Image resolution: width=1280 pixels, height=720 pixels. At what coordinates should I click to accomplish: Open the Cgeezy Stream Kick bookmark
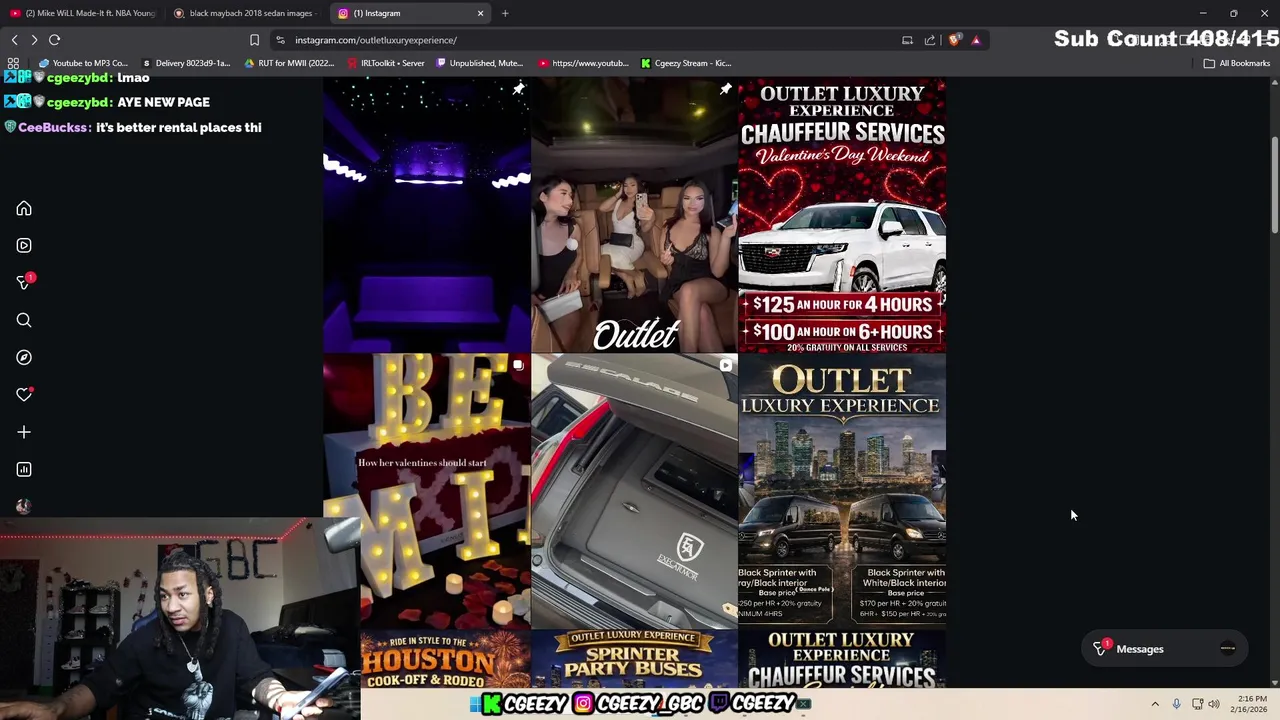[686, 63]
